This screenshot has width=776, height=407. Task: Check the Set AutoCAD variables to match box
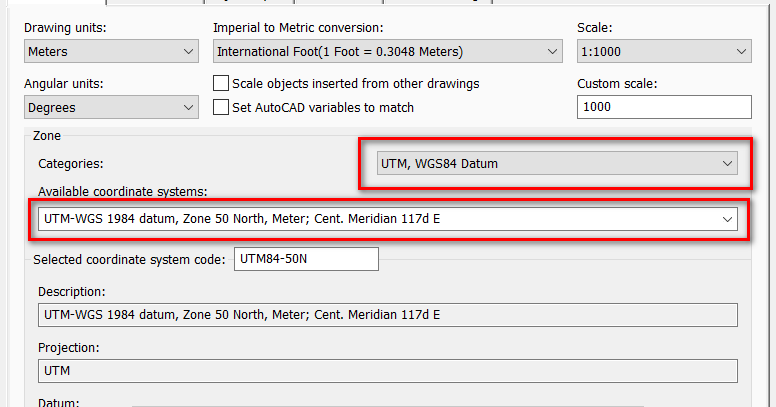point(222,107)
